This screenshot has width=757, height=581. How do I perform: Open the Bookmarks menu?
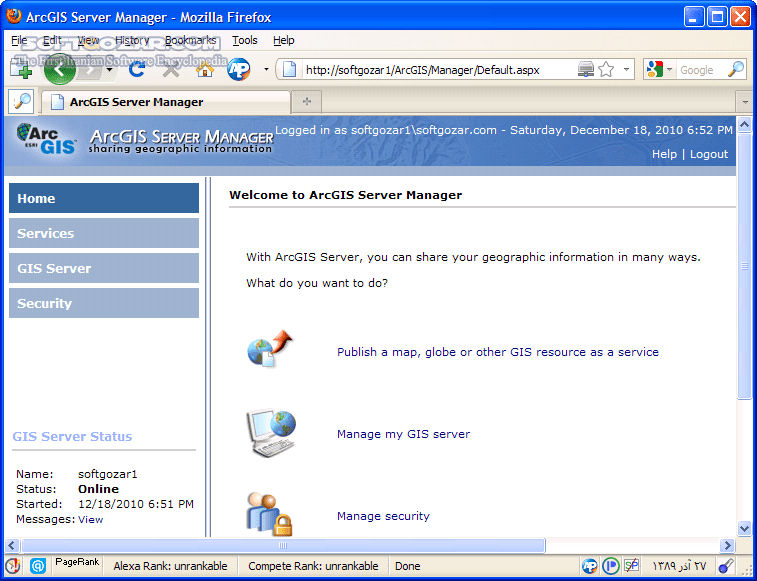(191, 41)
